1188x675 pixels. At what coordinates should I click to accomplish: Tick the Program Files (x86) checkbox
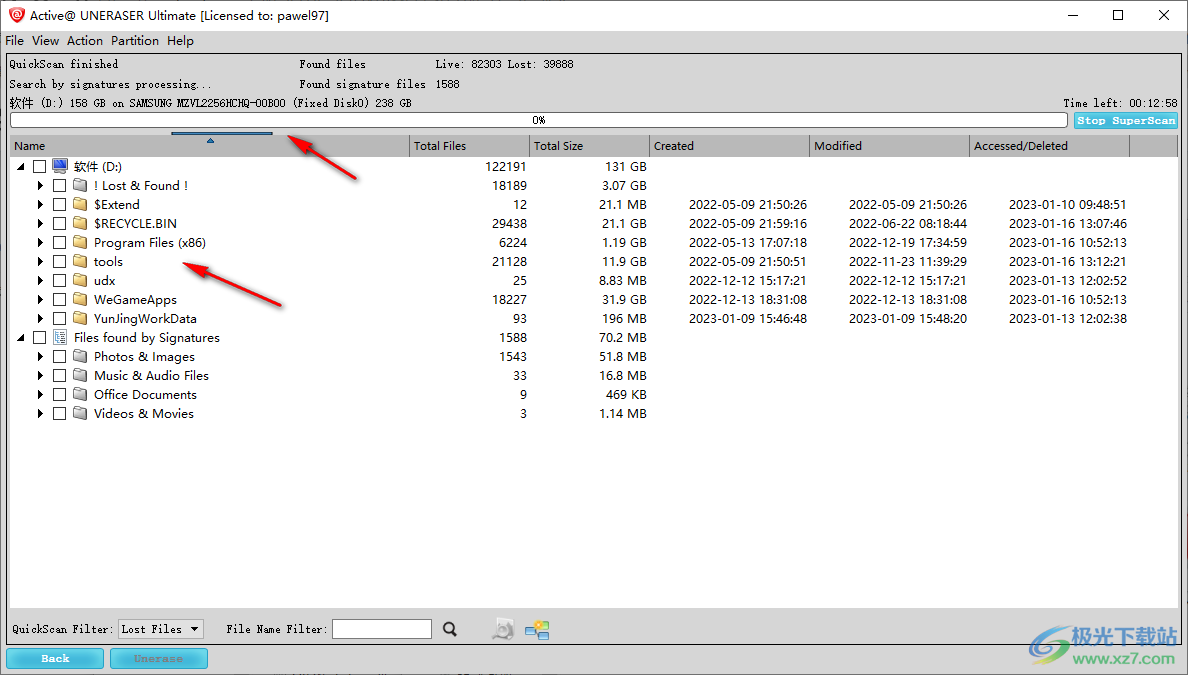point(59,242)
